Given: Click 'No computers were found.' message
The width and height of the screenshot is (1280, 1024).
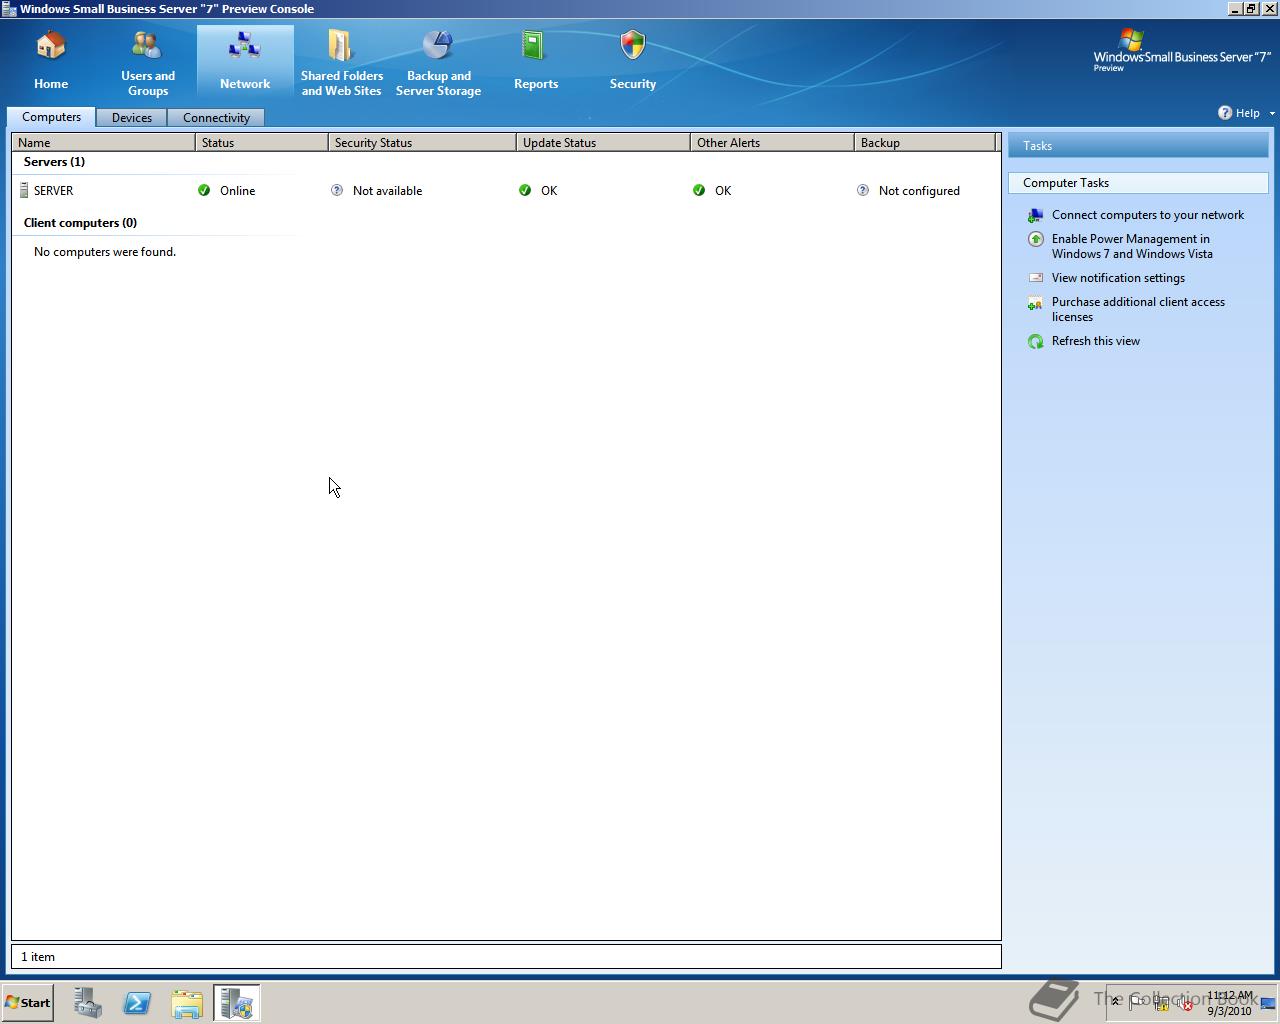Looking at the screenshot, I should 105,252.
